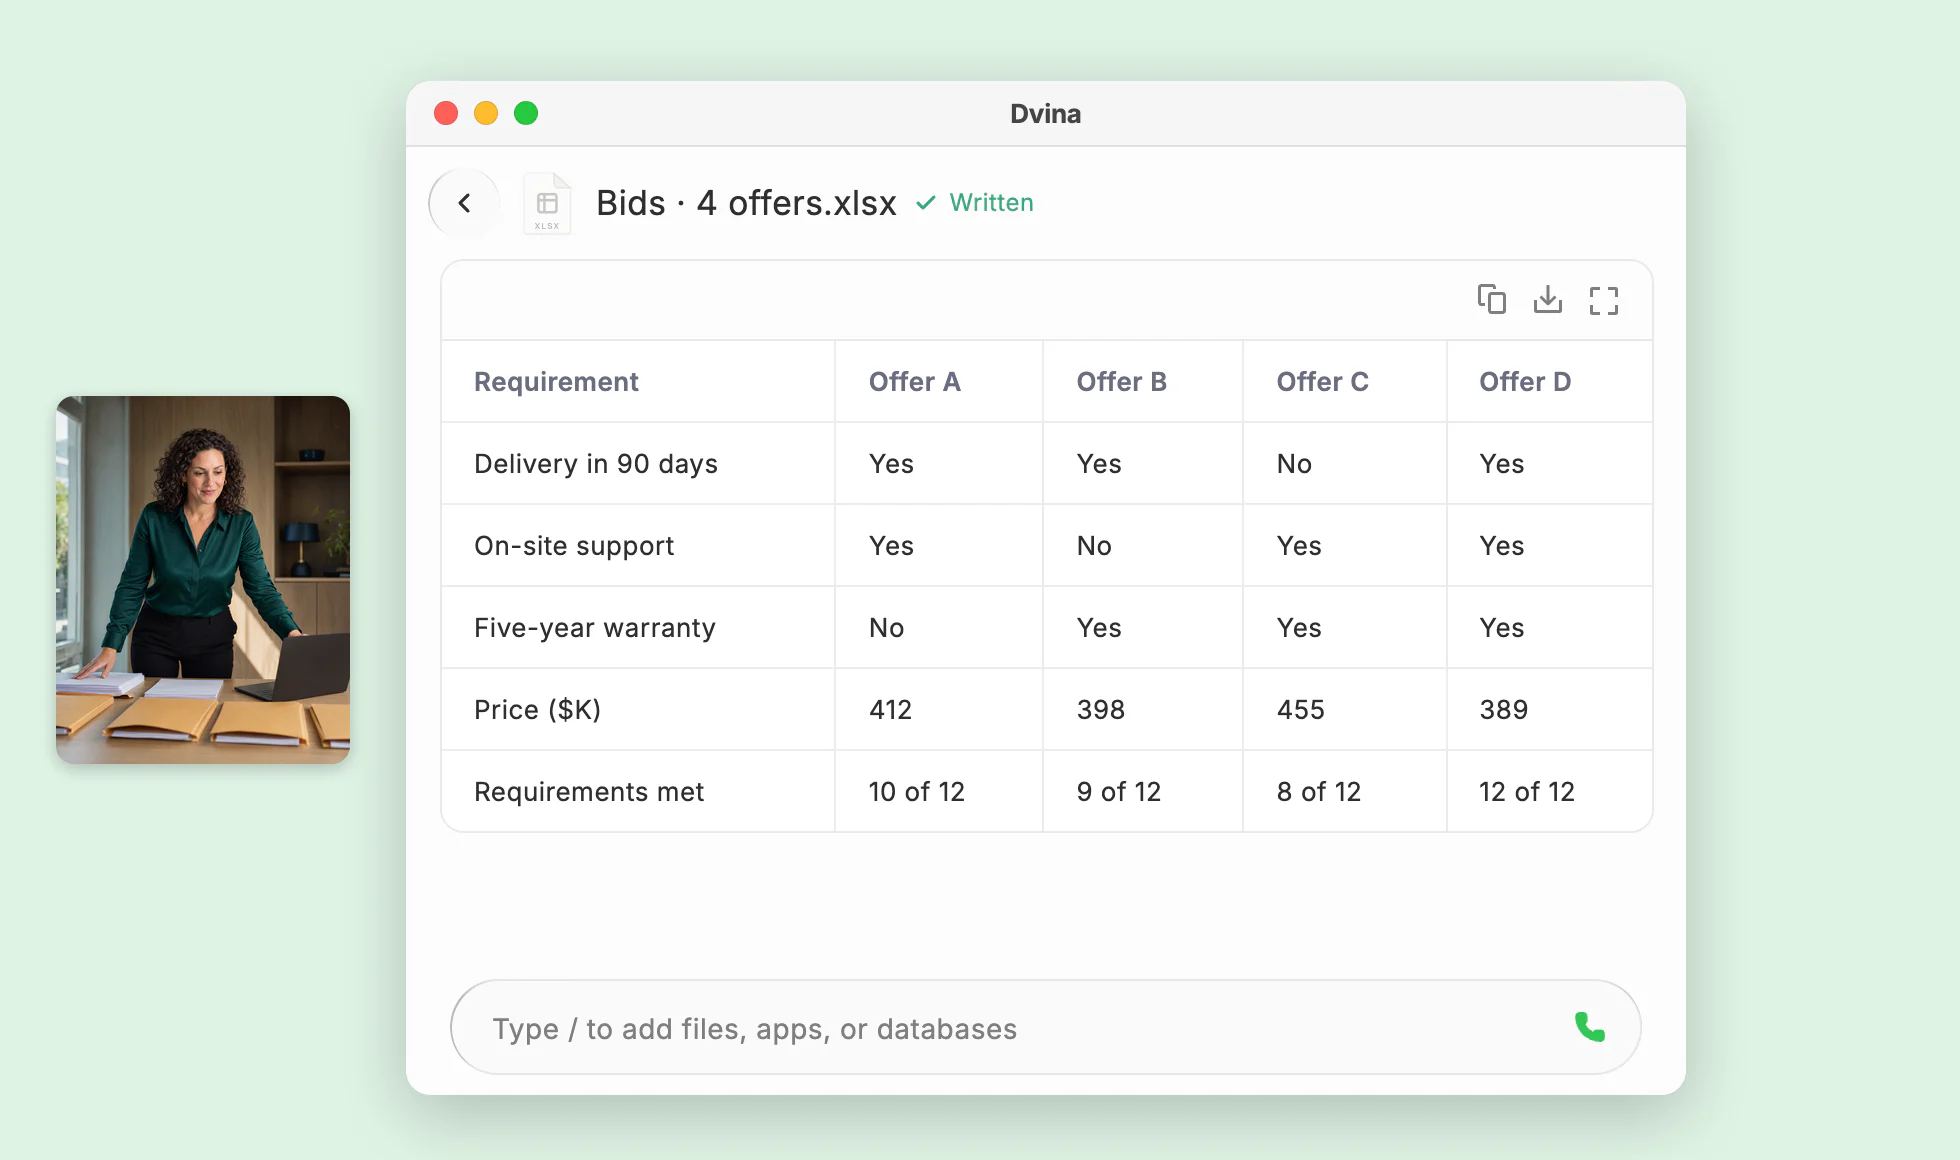Click Offer C's No for Delivery
The height and width of the screenshot is (1160, 1960).
1294,464
